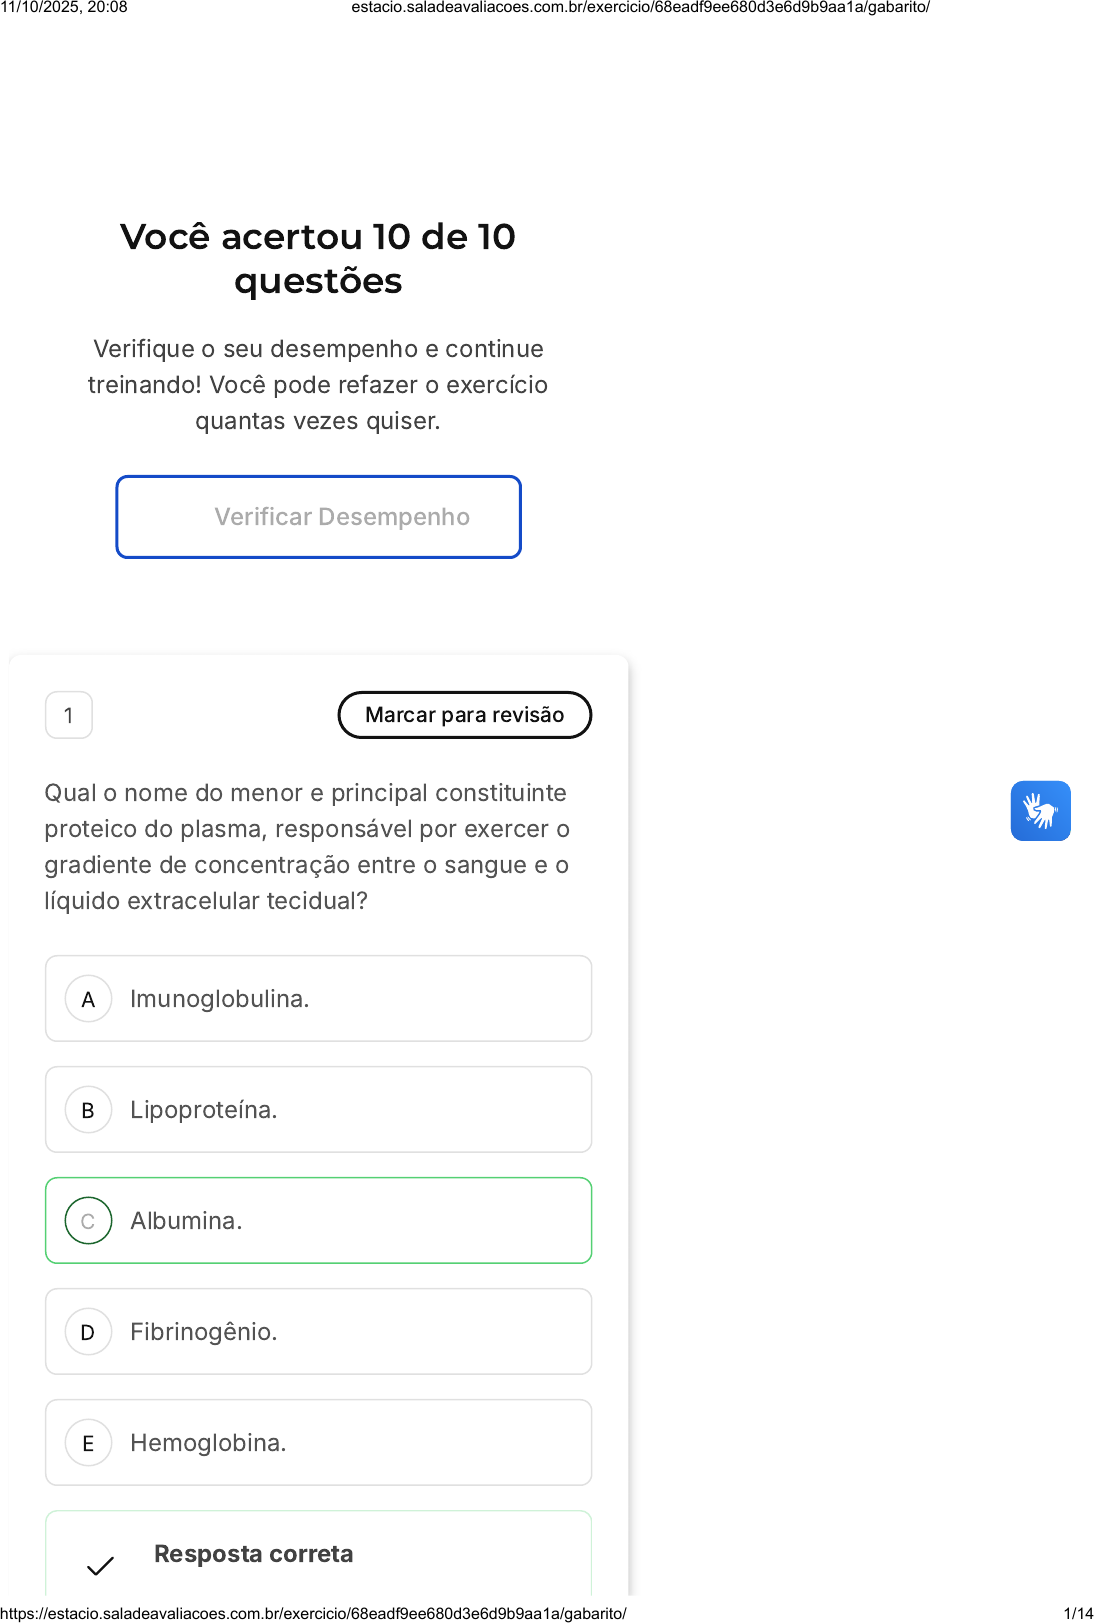Open the sign language accessibility widget

point(1040,811)
